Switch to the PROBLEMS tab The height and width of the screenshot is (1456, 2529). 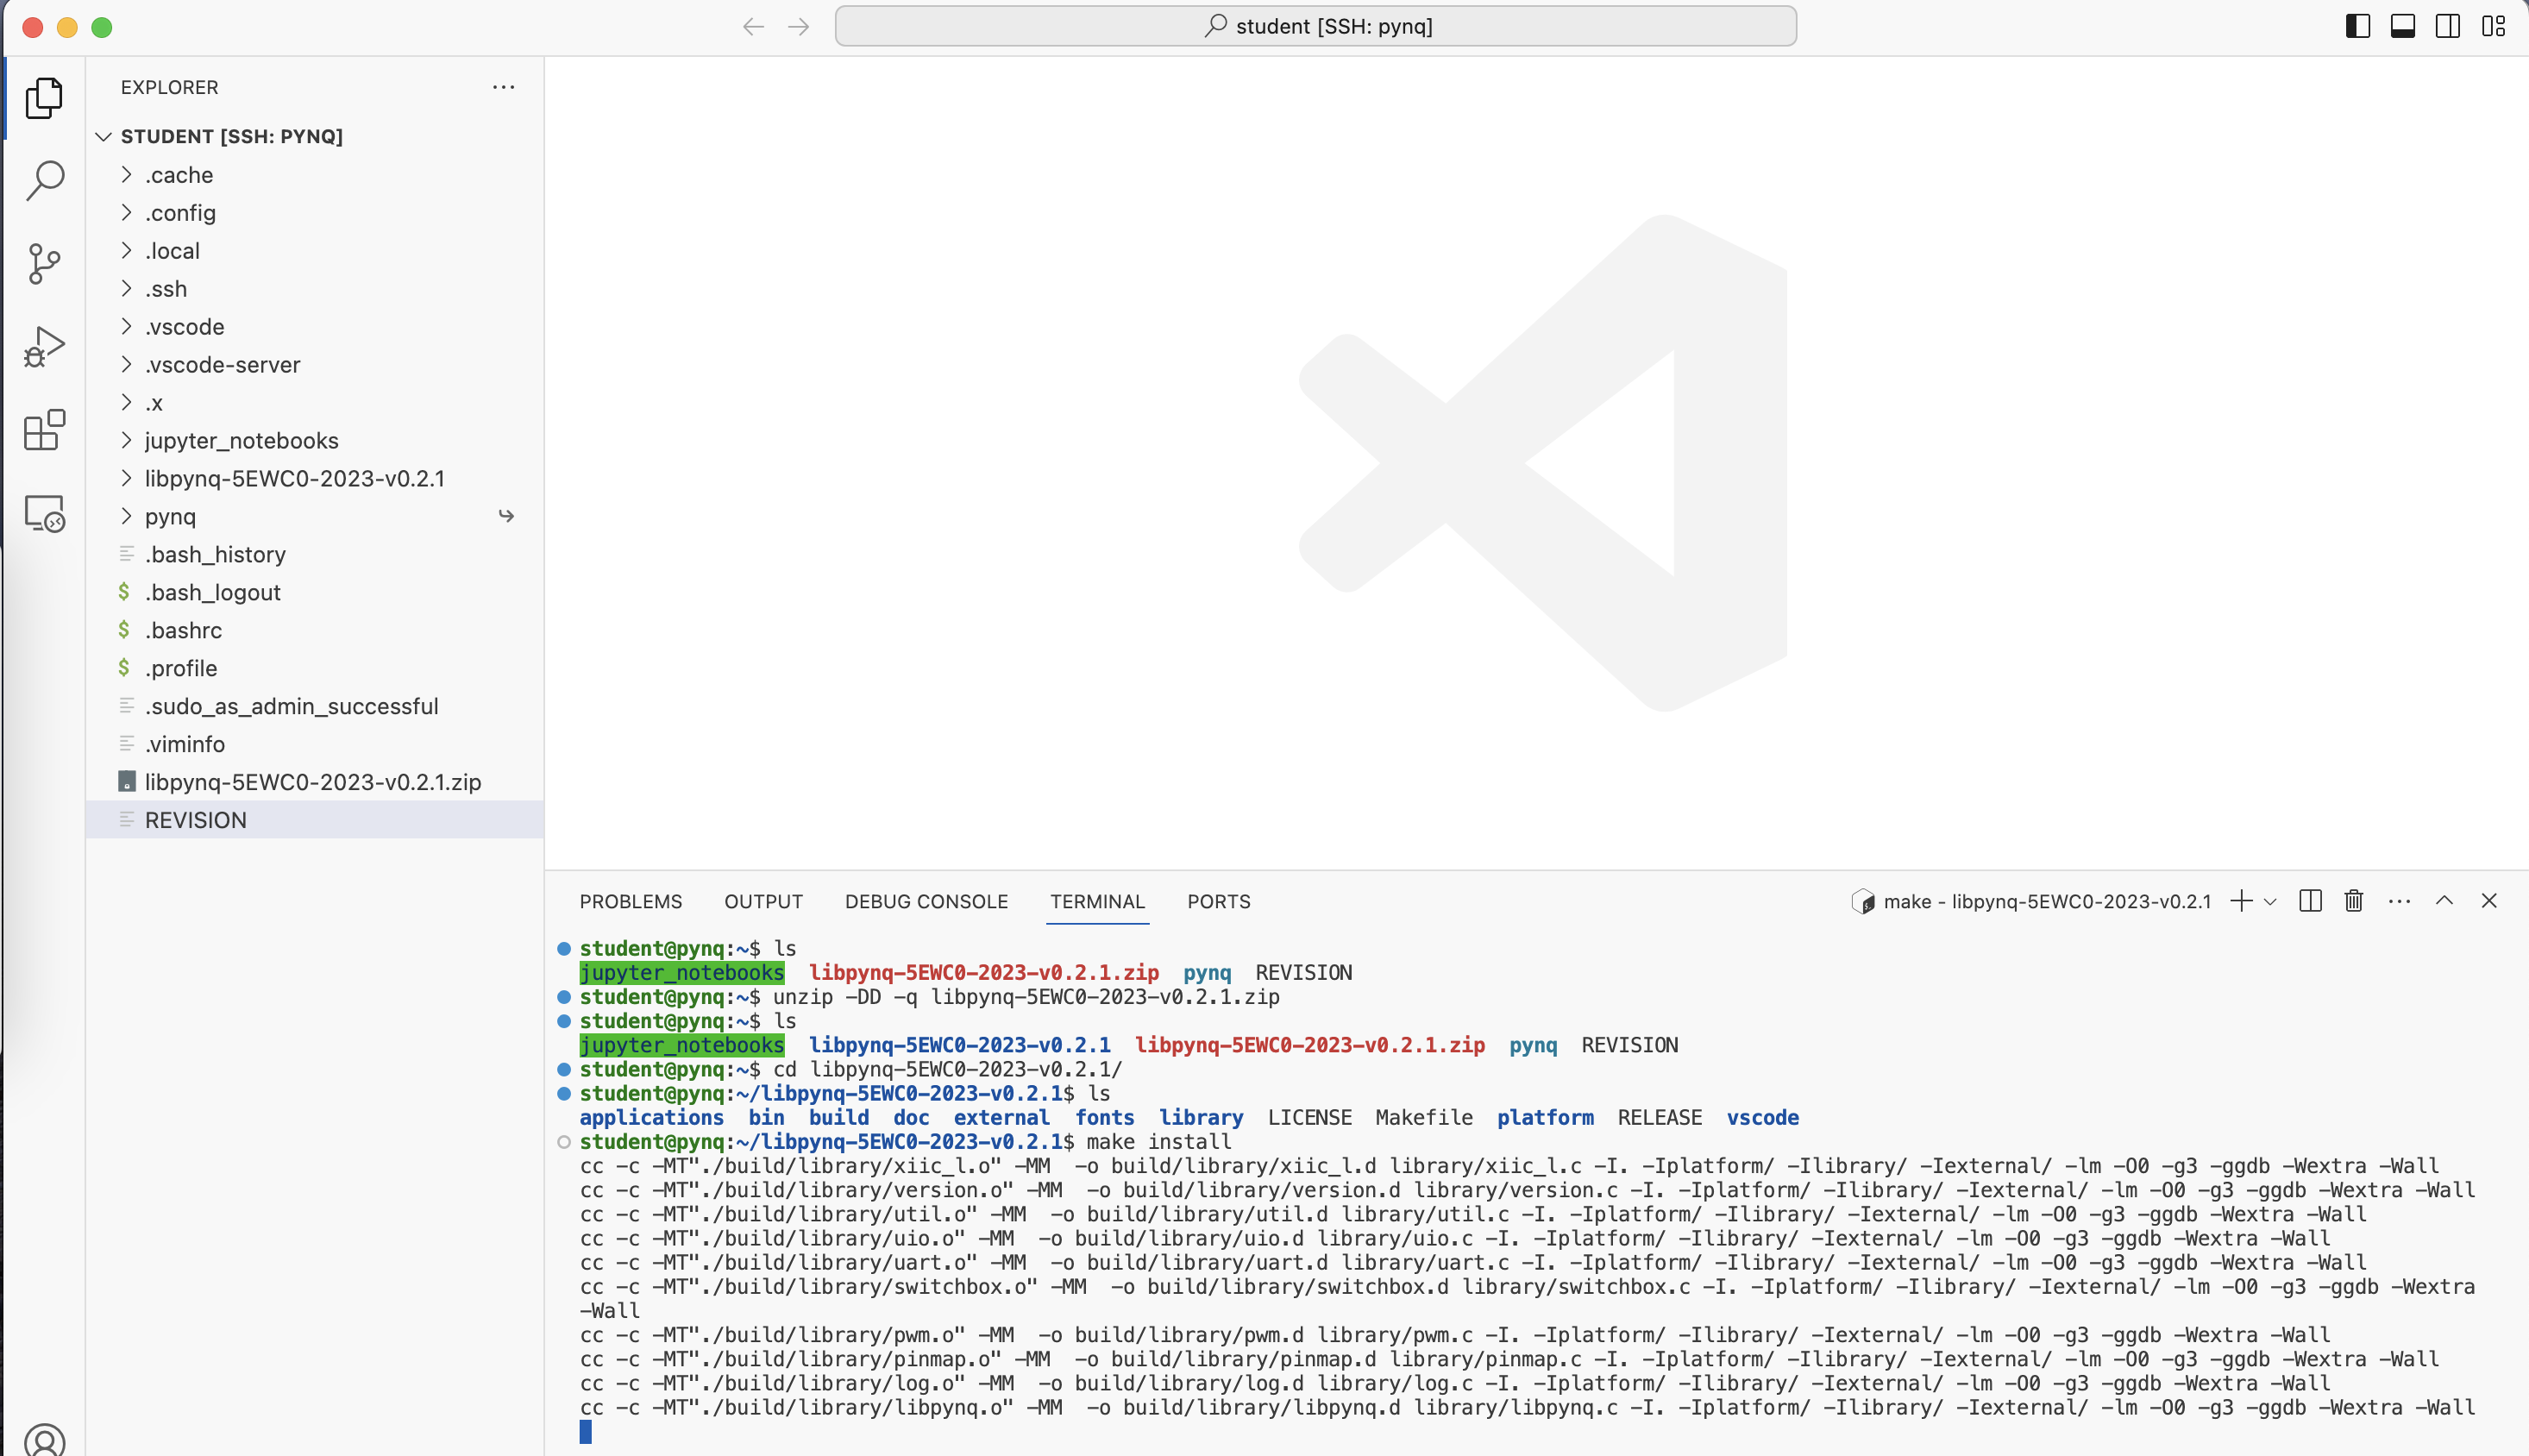pyautogui.click(x=631, y=902)
